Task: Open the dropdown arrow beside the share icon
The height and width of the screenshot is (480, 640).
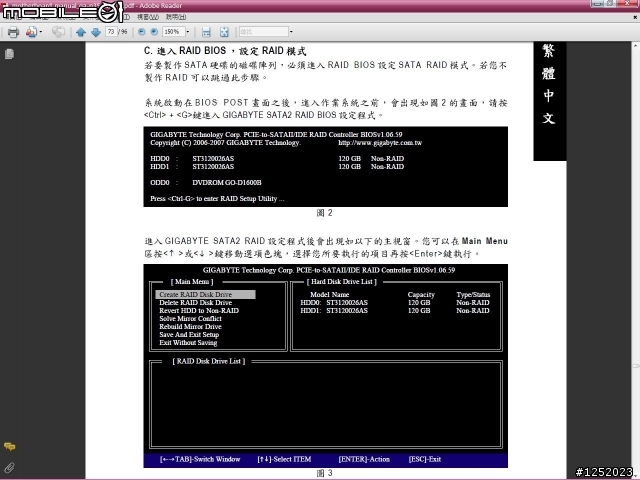Action: coord(41,32)
